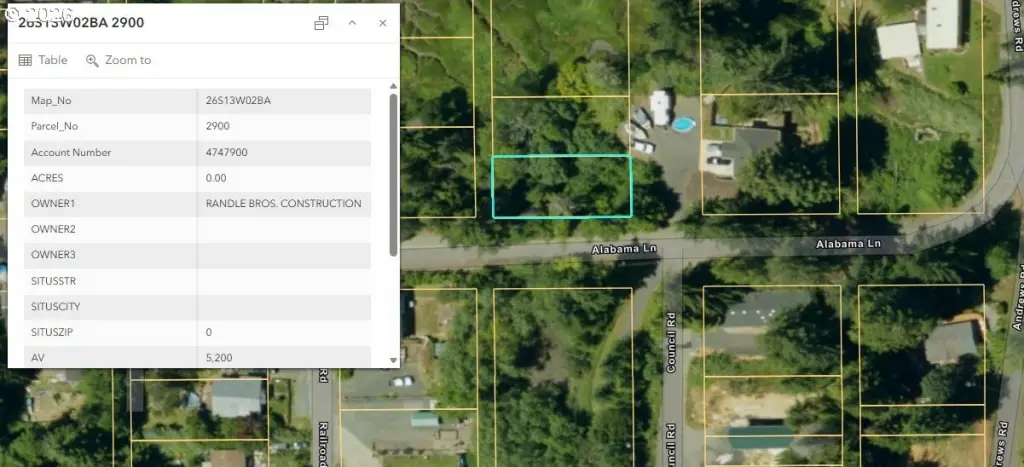Collapse the popup with the chevron up

[352, 23]
